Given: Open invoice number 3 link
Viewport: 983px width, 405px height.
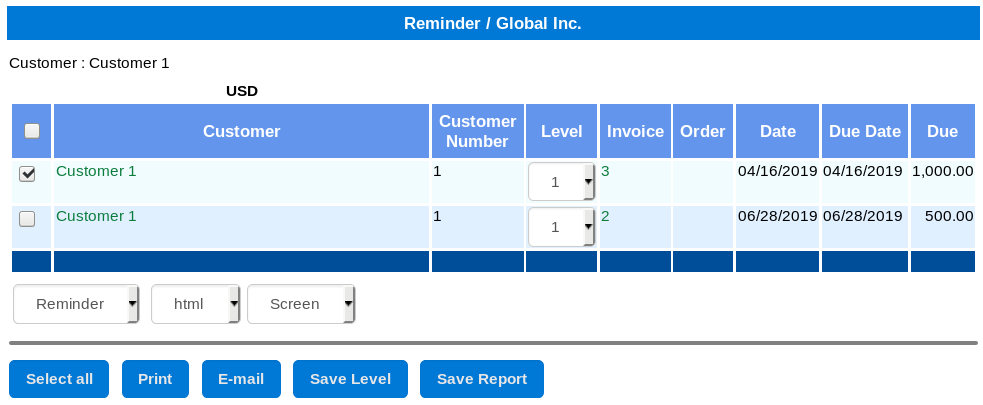Looking at the screenshot, I should (x=605, y=171).
